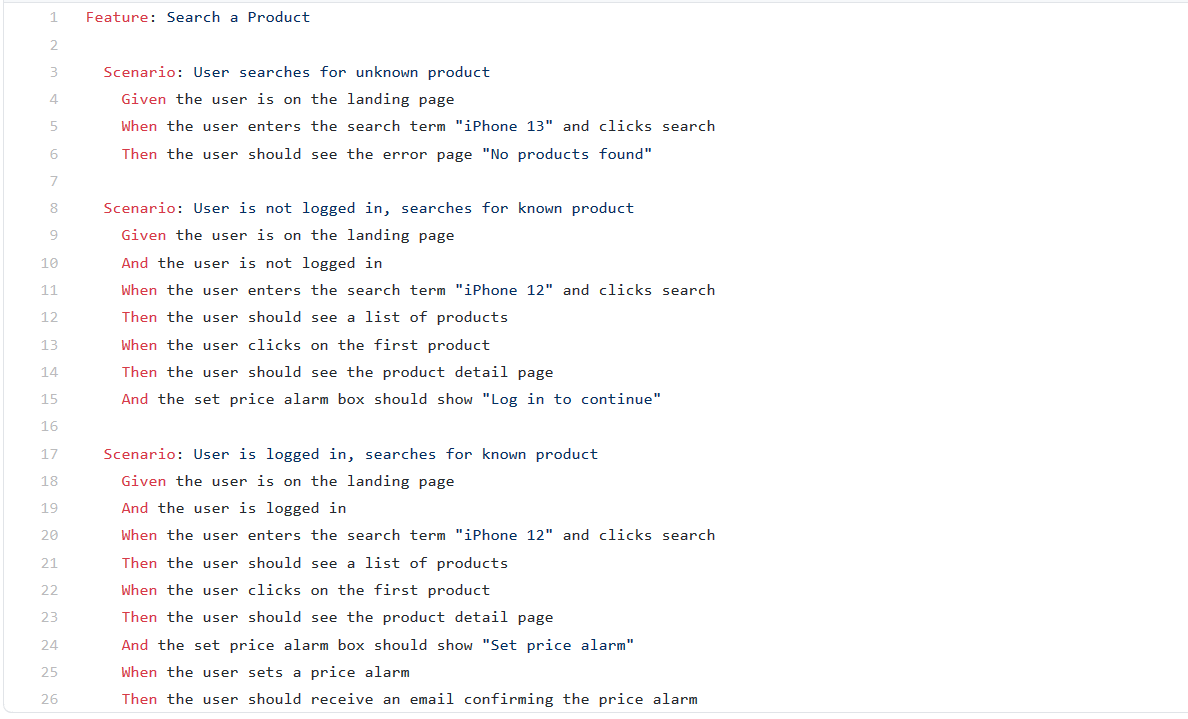The height and width of the screenshot is (719, 1188).
Task: Click line number 1 in gutter
Action: [54, 17]
